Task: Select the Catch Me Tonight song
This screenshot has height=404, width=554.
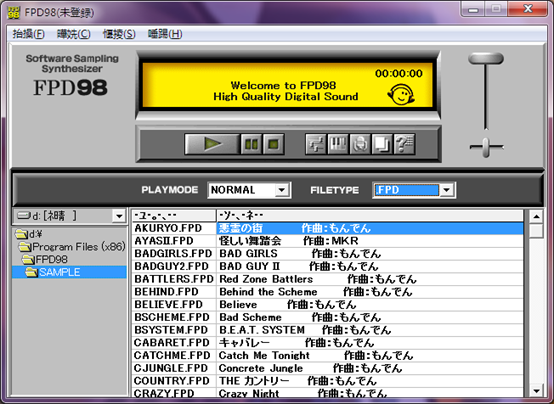Action: (x=328, y=356)
